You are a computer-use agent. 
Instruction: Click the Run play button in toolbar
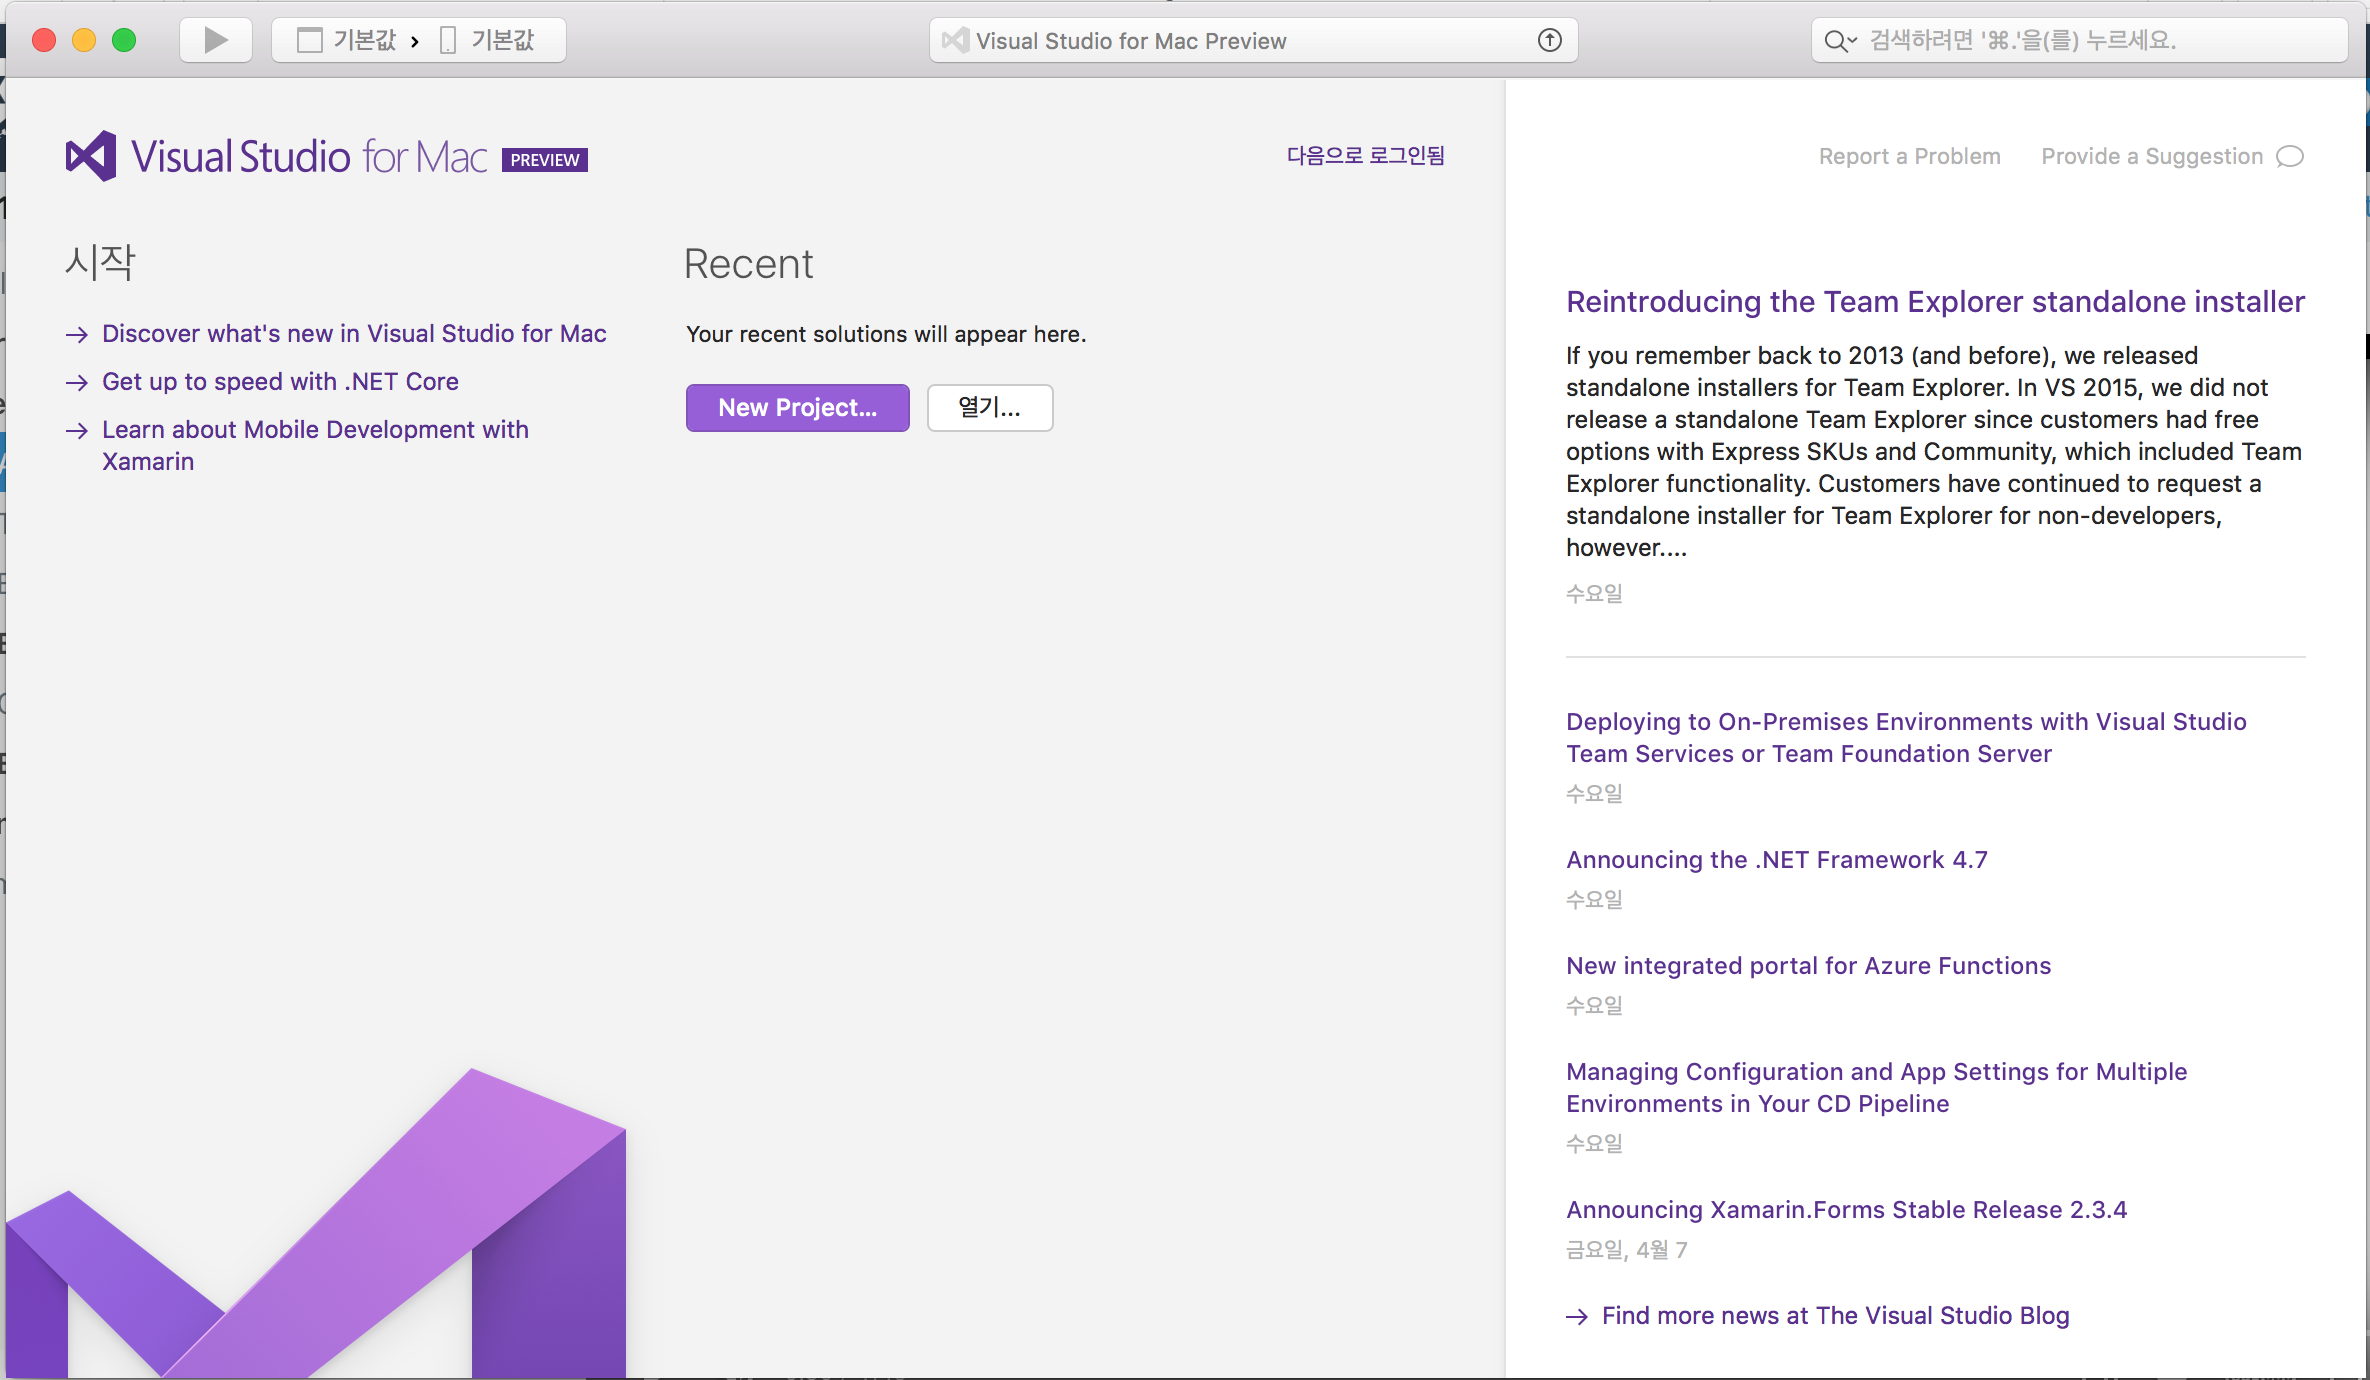click(215, 40)
